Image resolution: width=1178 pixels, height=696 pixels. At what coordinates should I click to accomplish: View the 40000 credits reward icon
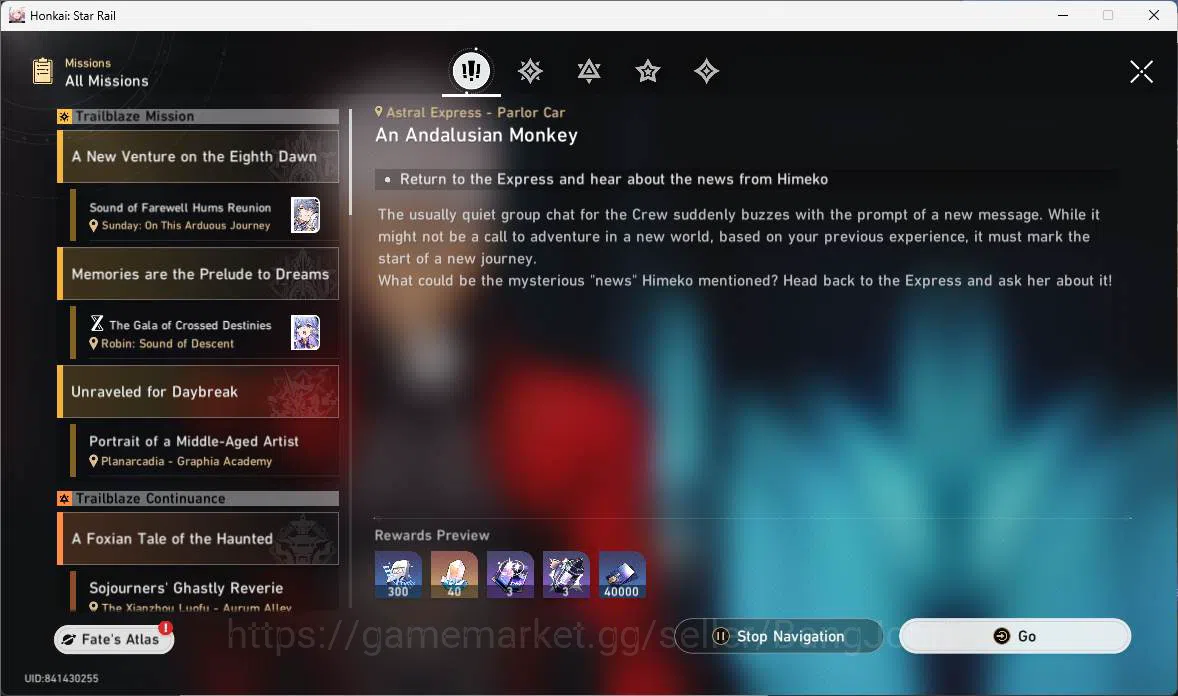622,575
